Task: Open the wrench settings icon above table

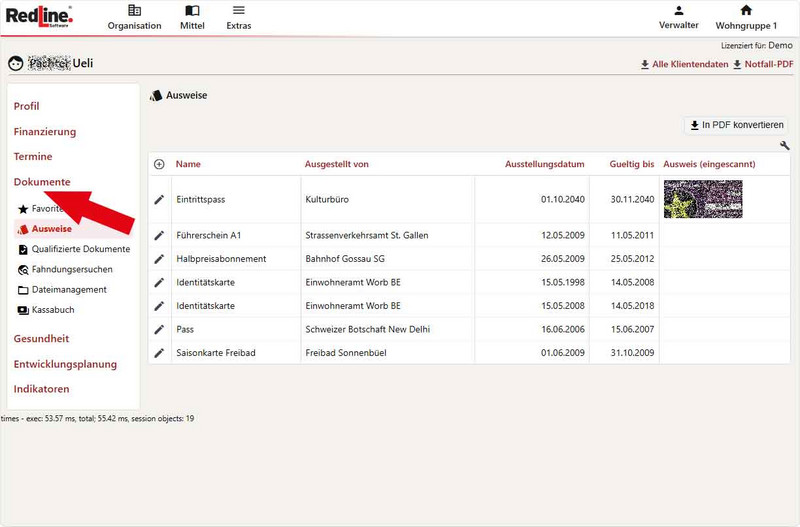Action: (784, 146)
